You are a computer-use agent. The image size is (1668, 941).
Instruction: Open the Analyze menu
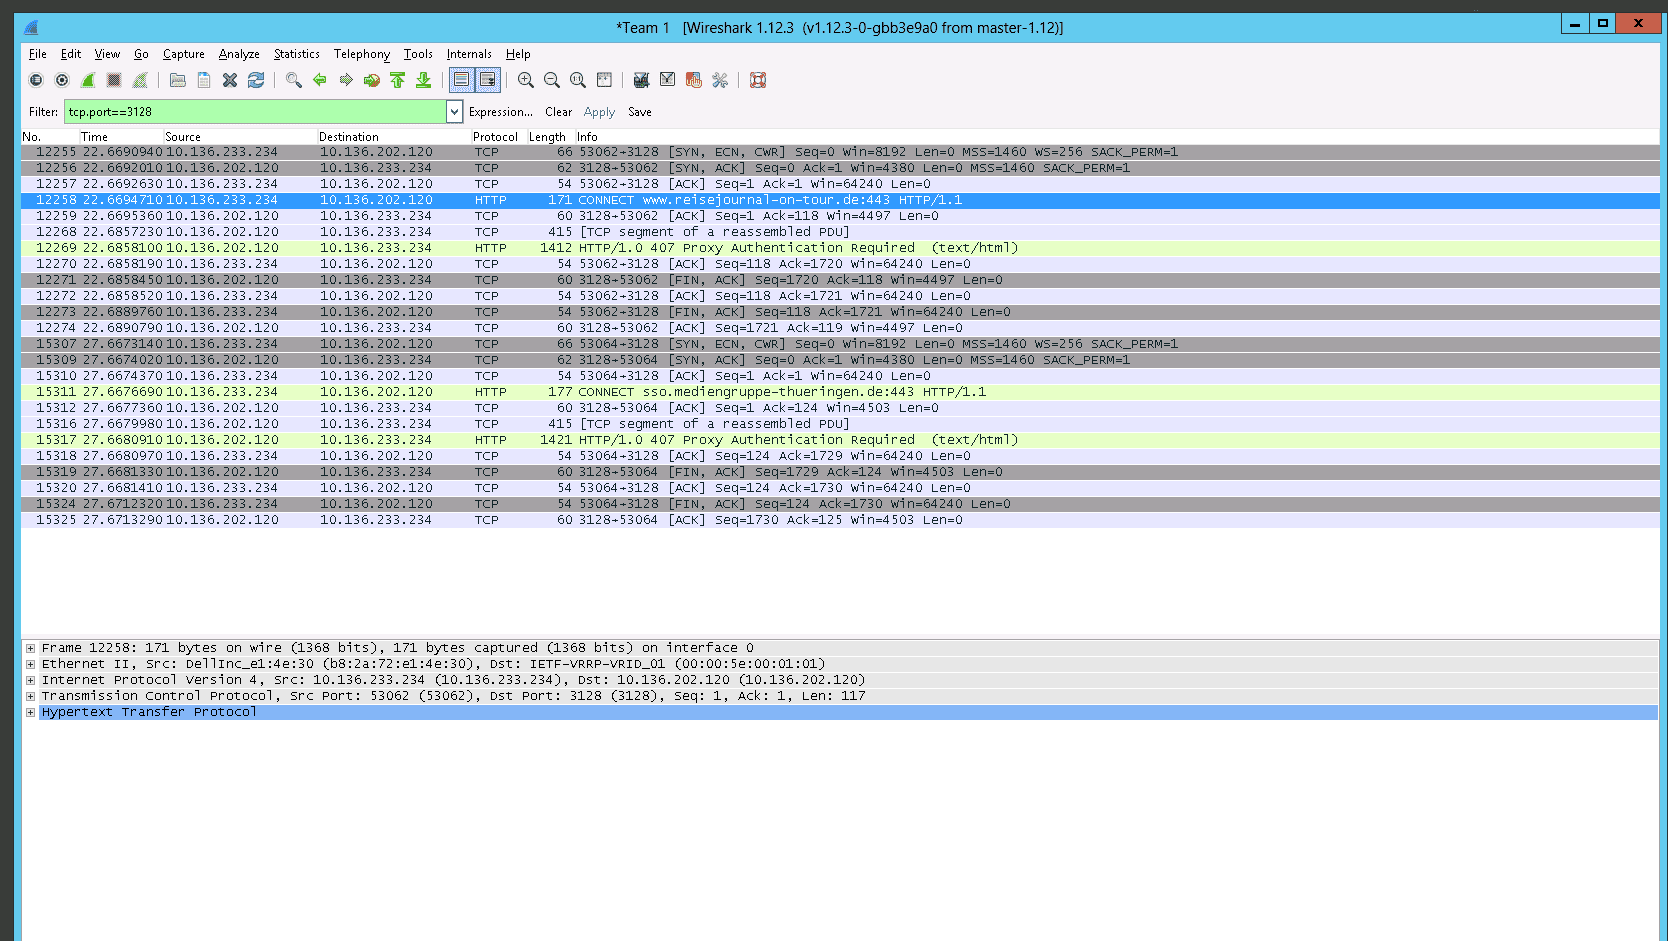(239, 54)
